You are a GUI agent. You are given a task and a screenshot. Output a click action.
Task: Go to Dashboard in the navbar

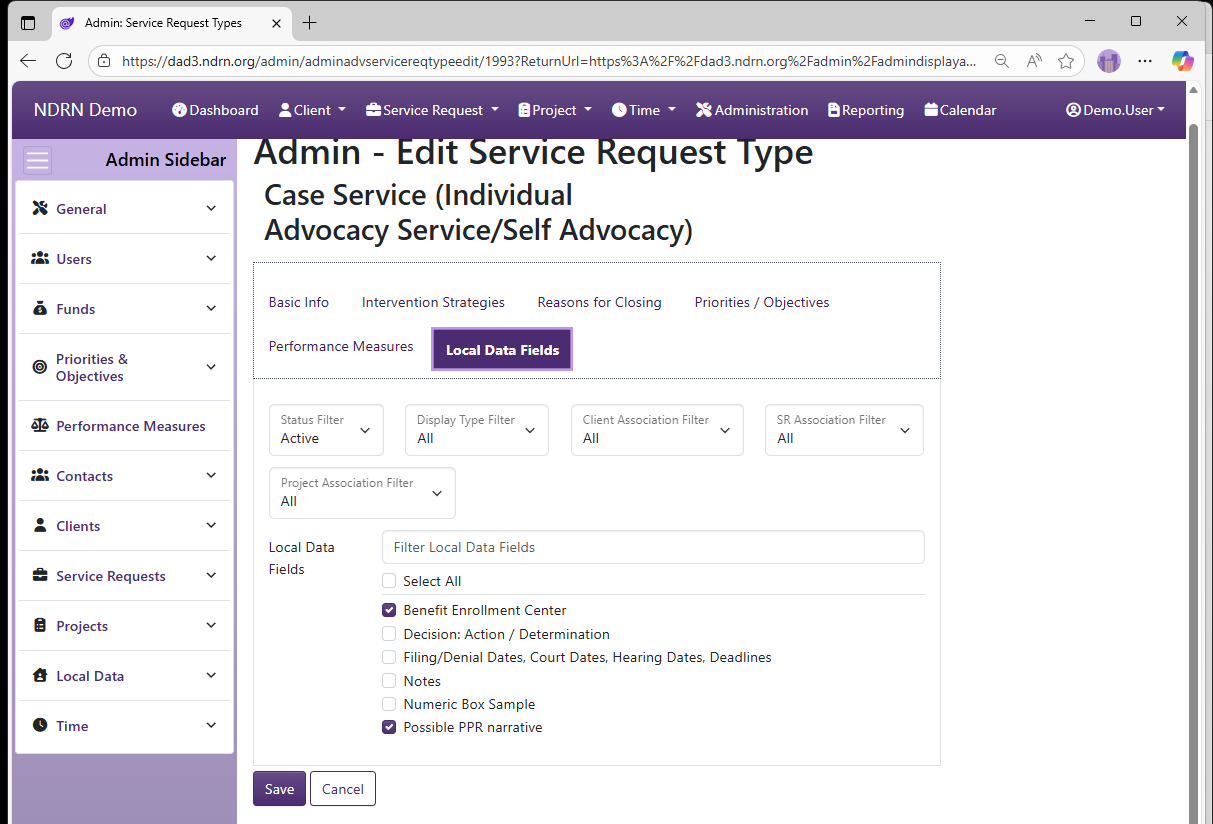(215, 110)
